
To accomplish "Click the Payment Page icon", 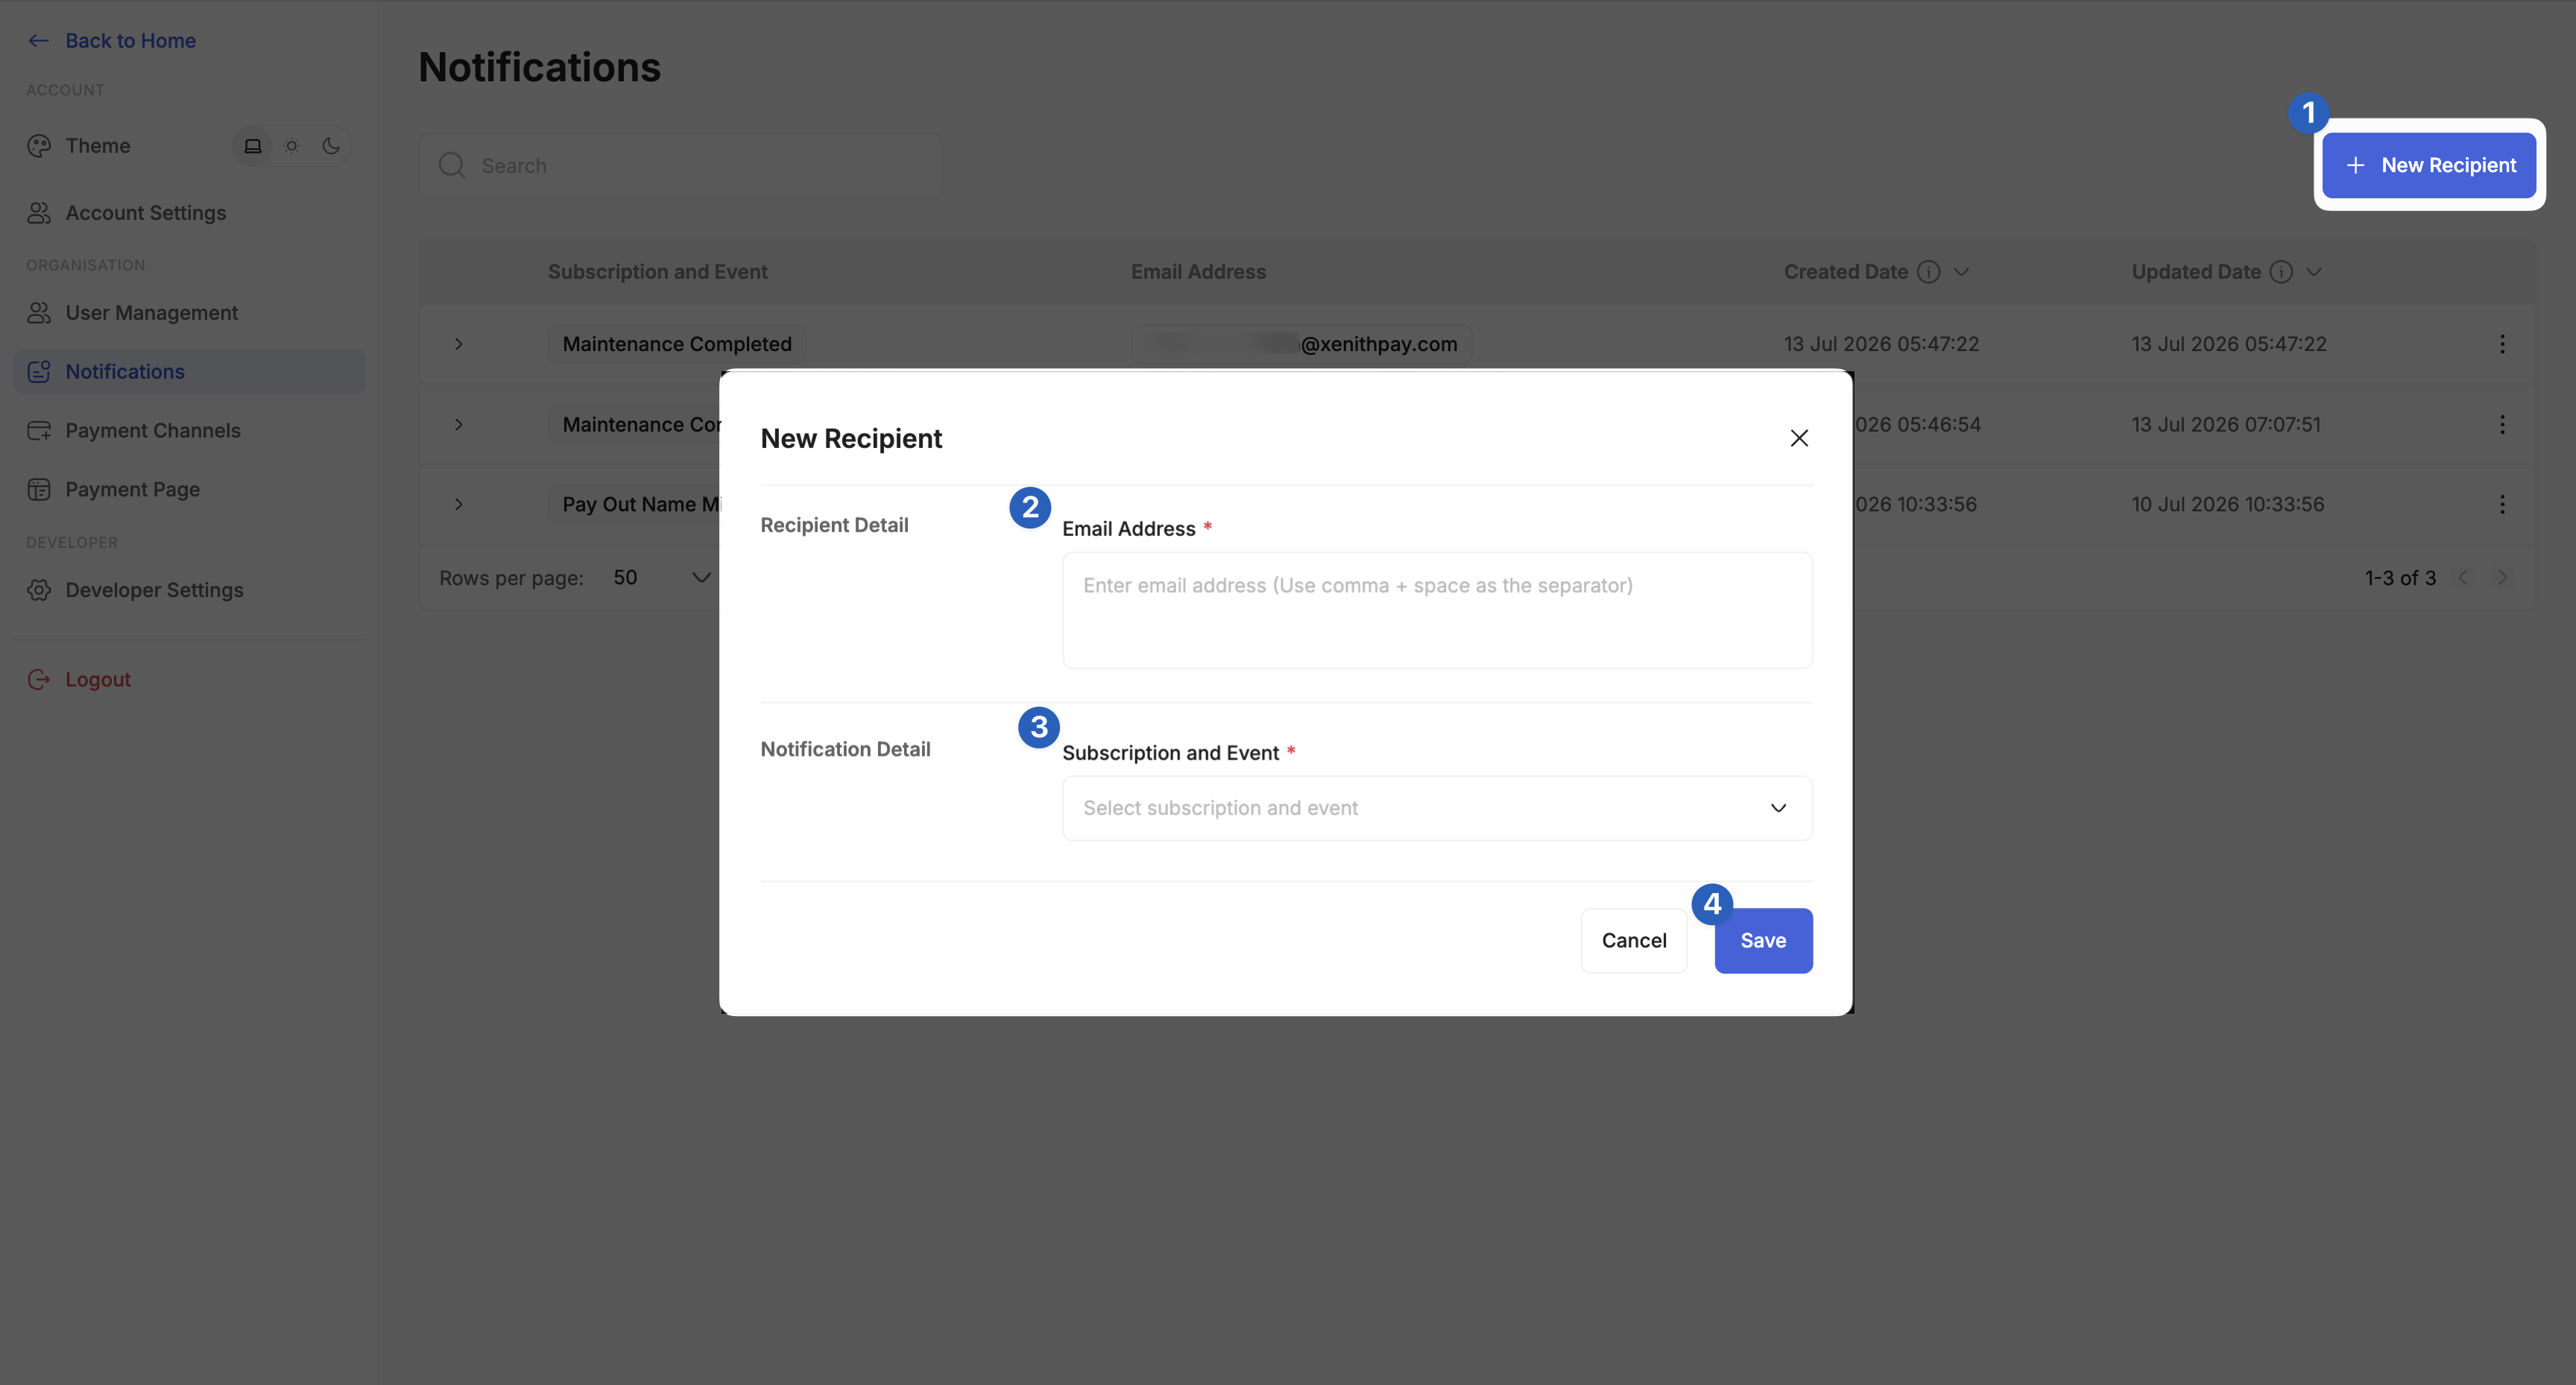I will [39, 490].
